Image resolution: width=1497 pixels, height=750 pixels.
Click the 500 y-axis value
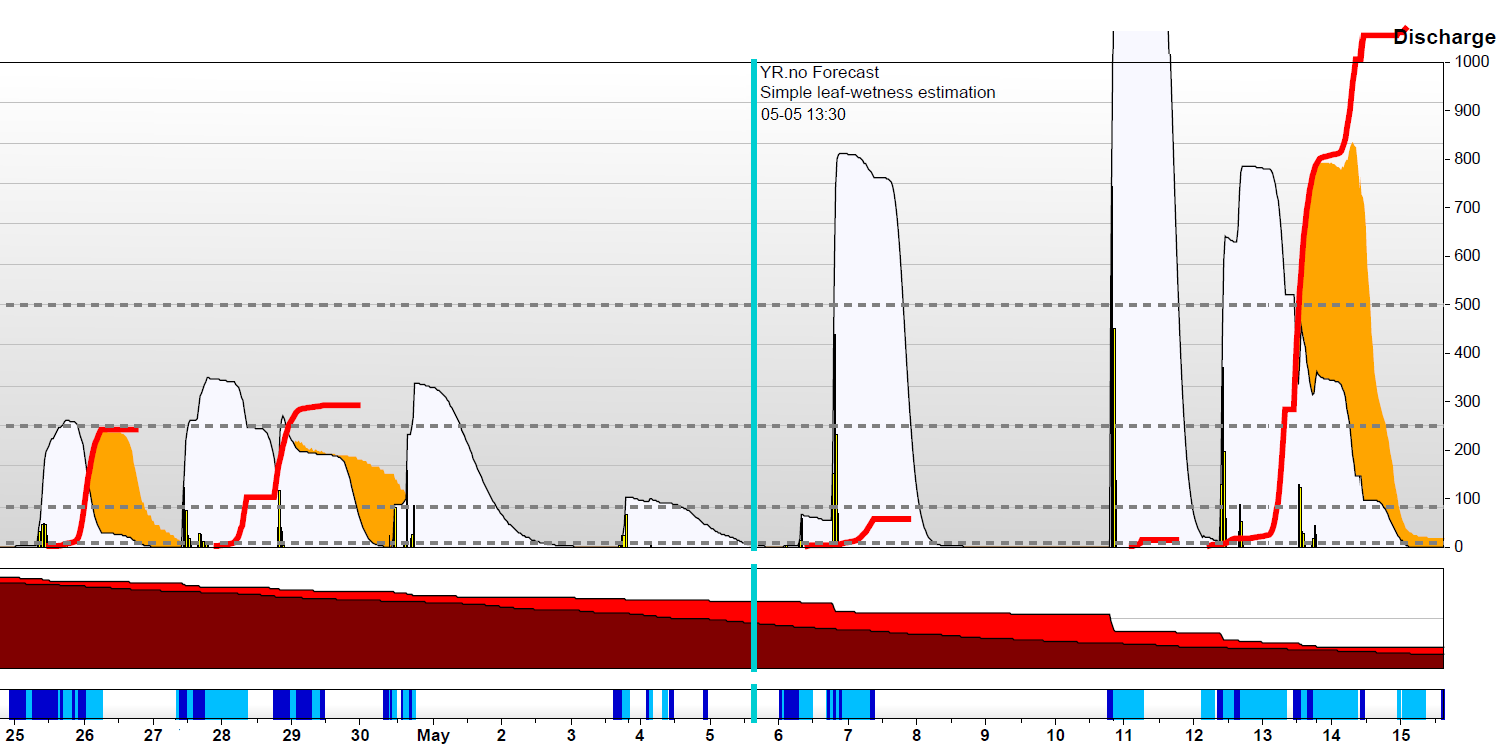1468,305
